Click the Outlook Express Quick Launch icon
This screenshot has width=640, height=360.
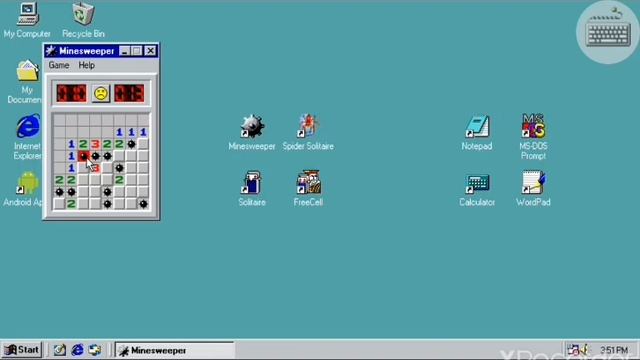(x=95, y=350)
